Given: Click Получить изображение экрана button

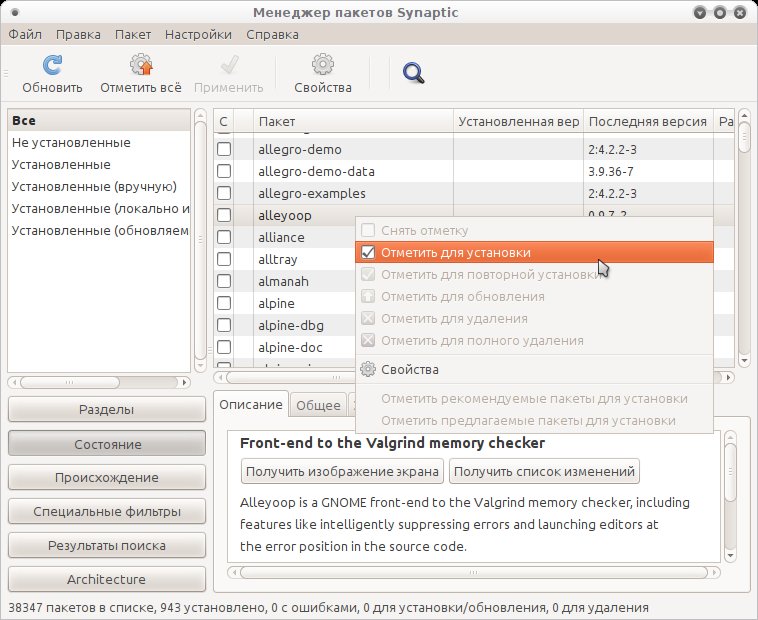Looking at the screenshot, I should 342,471.
